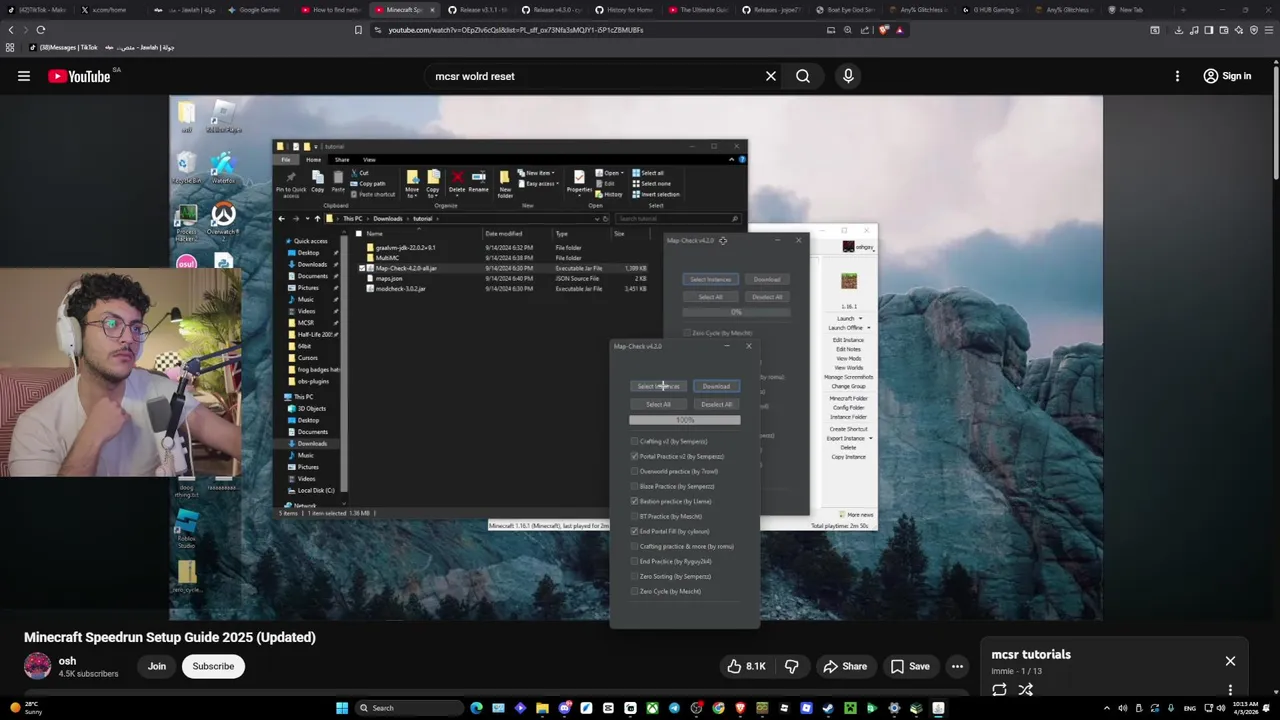
Task: Reload the browser page
Action: [40, 30]
